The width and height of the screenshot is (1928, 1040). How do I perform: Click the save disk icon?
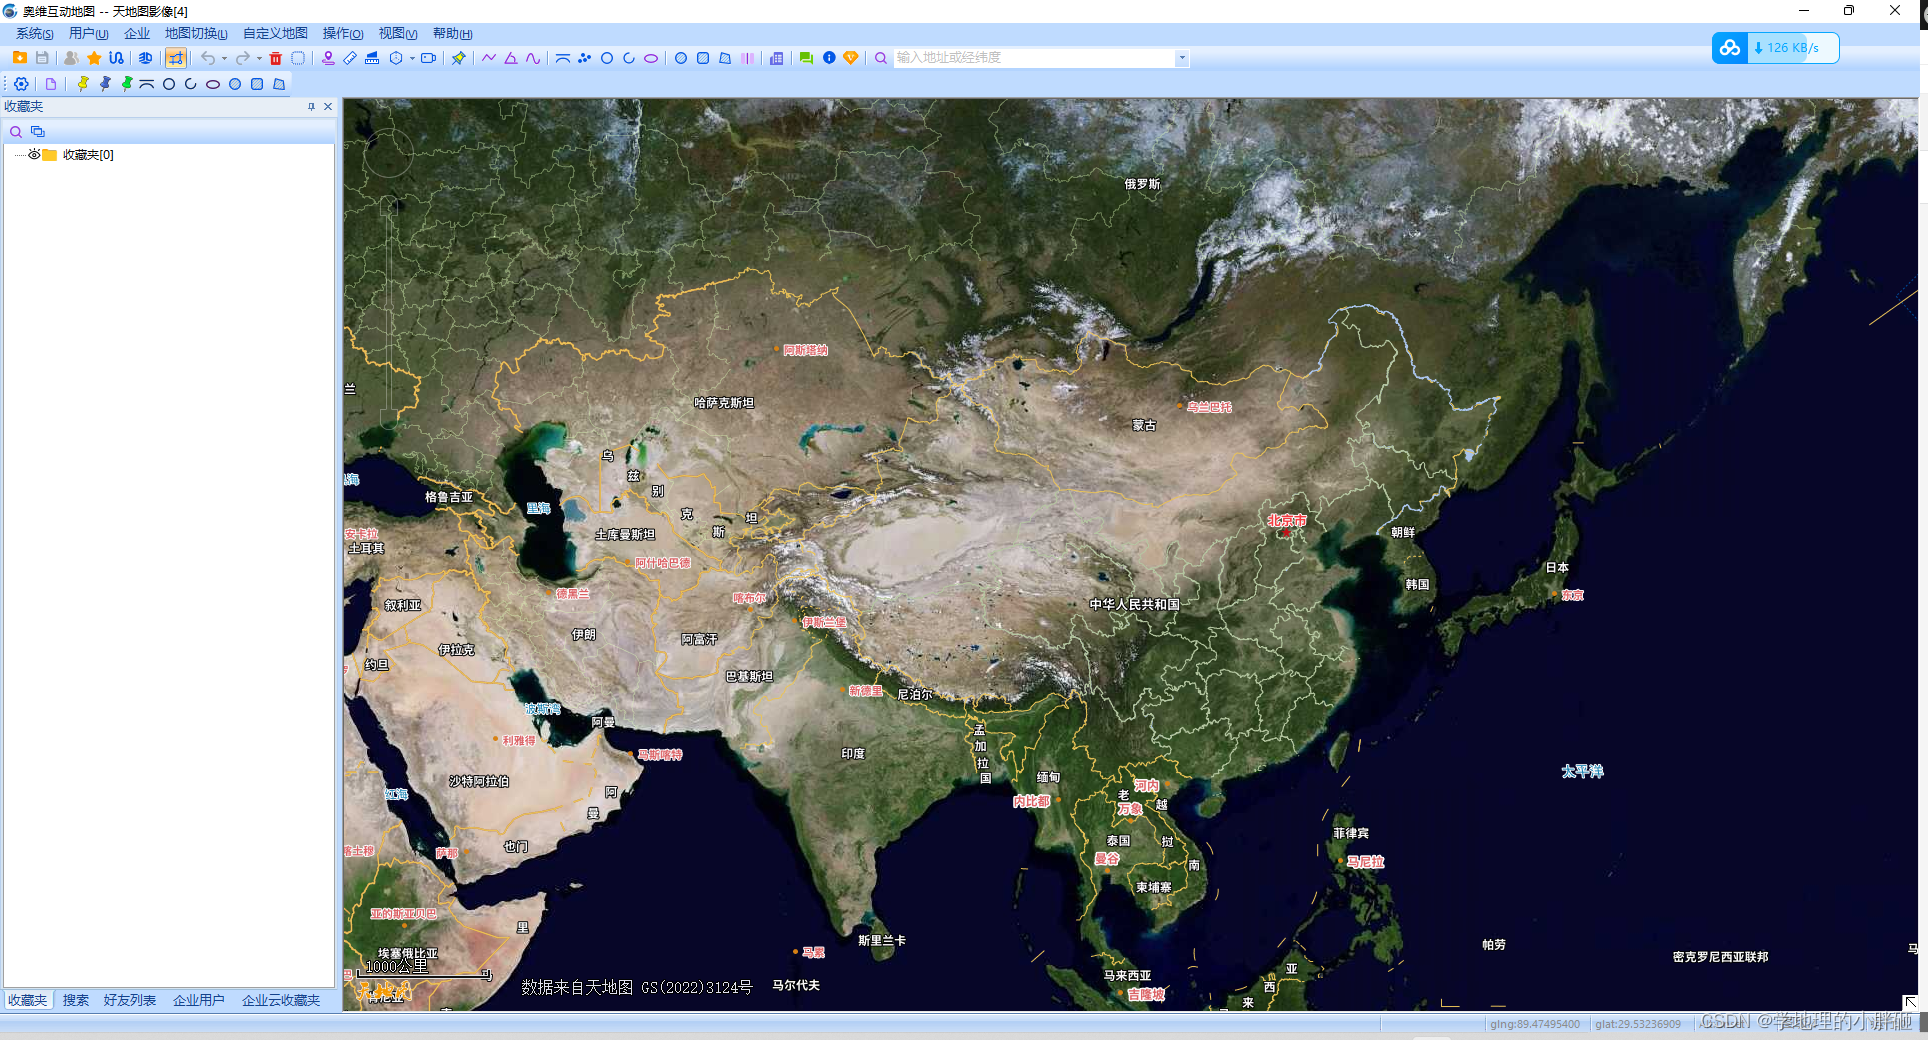tap(42, 58)
